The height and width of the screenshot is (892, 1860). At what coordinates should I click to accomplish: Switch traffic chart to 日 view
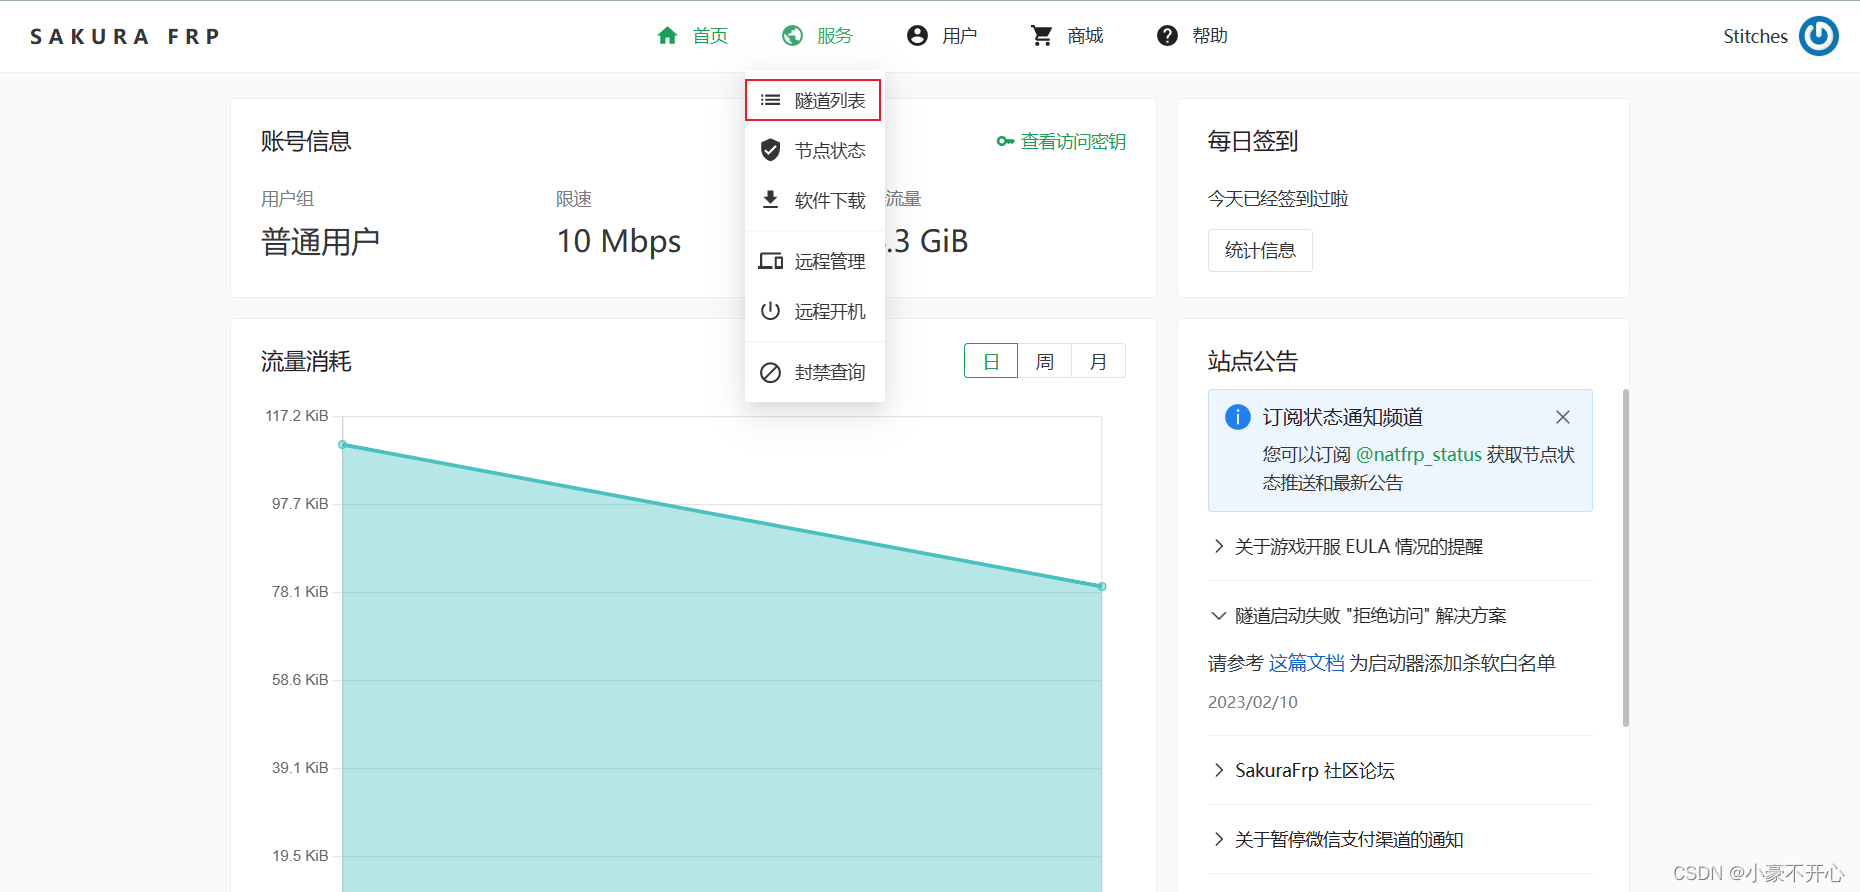tap(991, 361)
